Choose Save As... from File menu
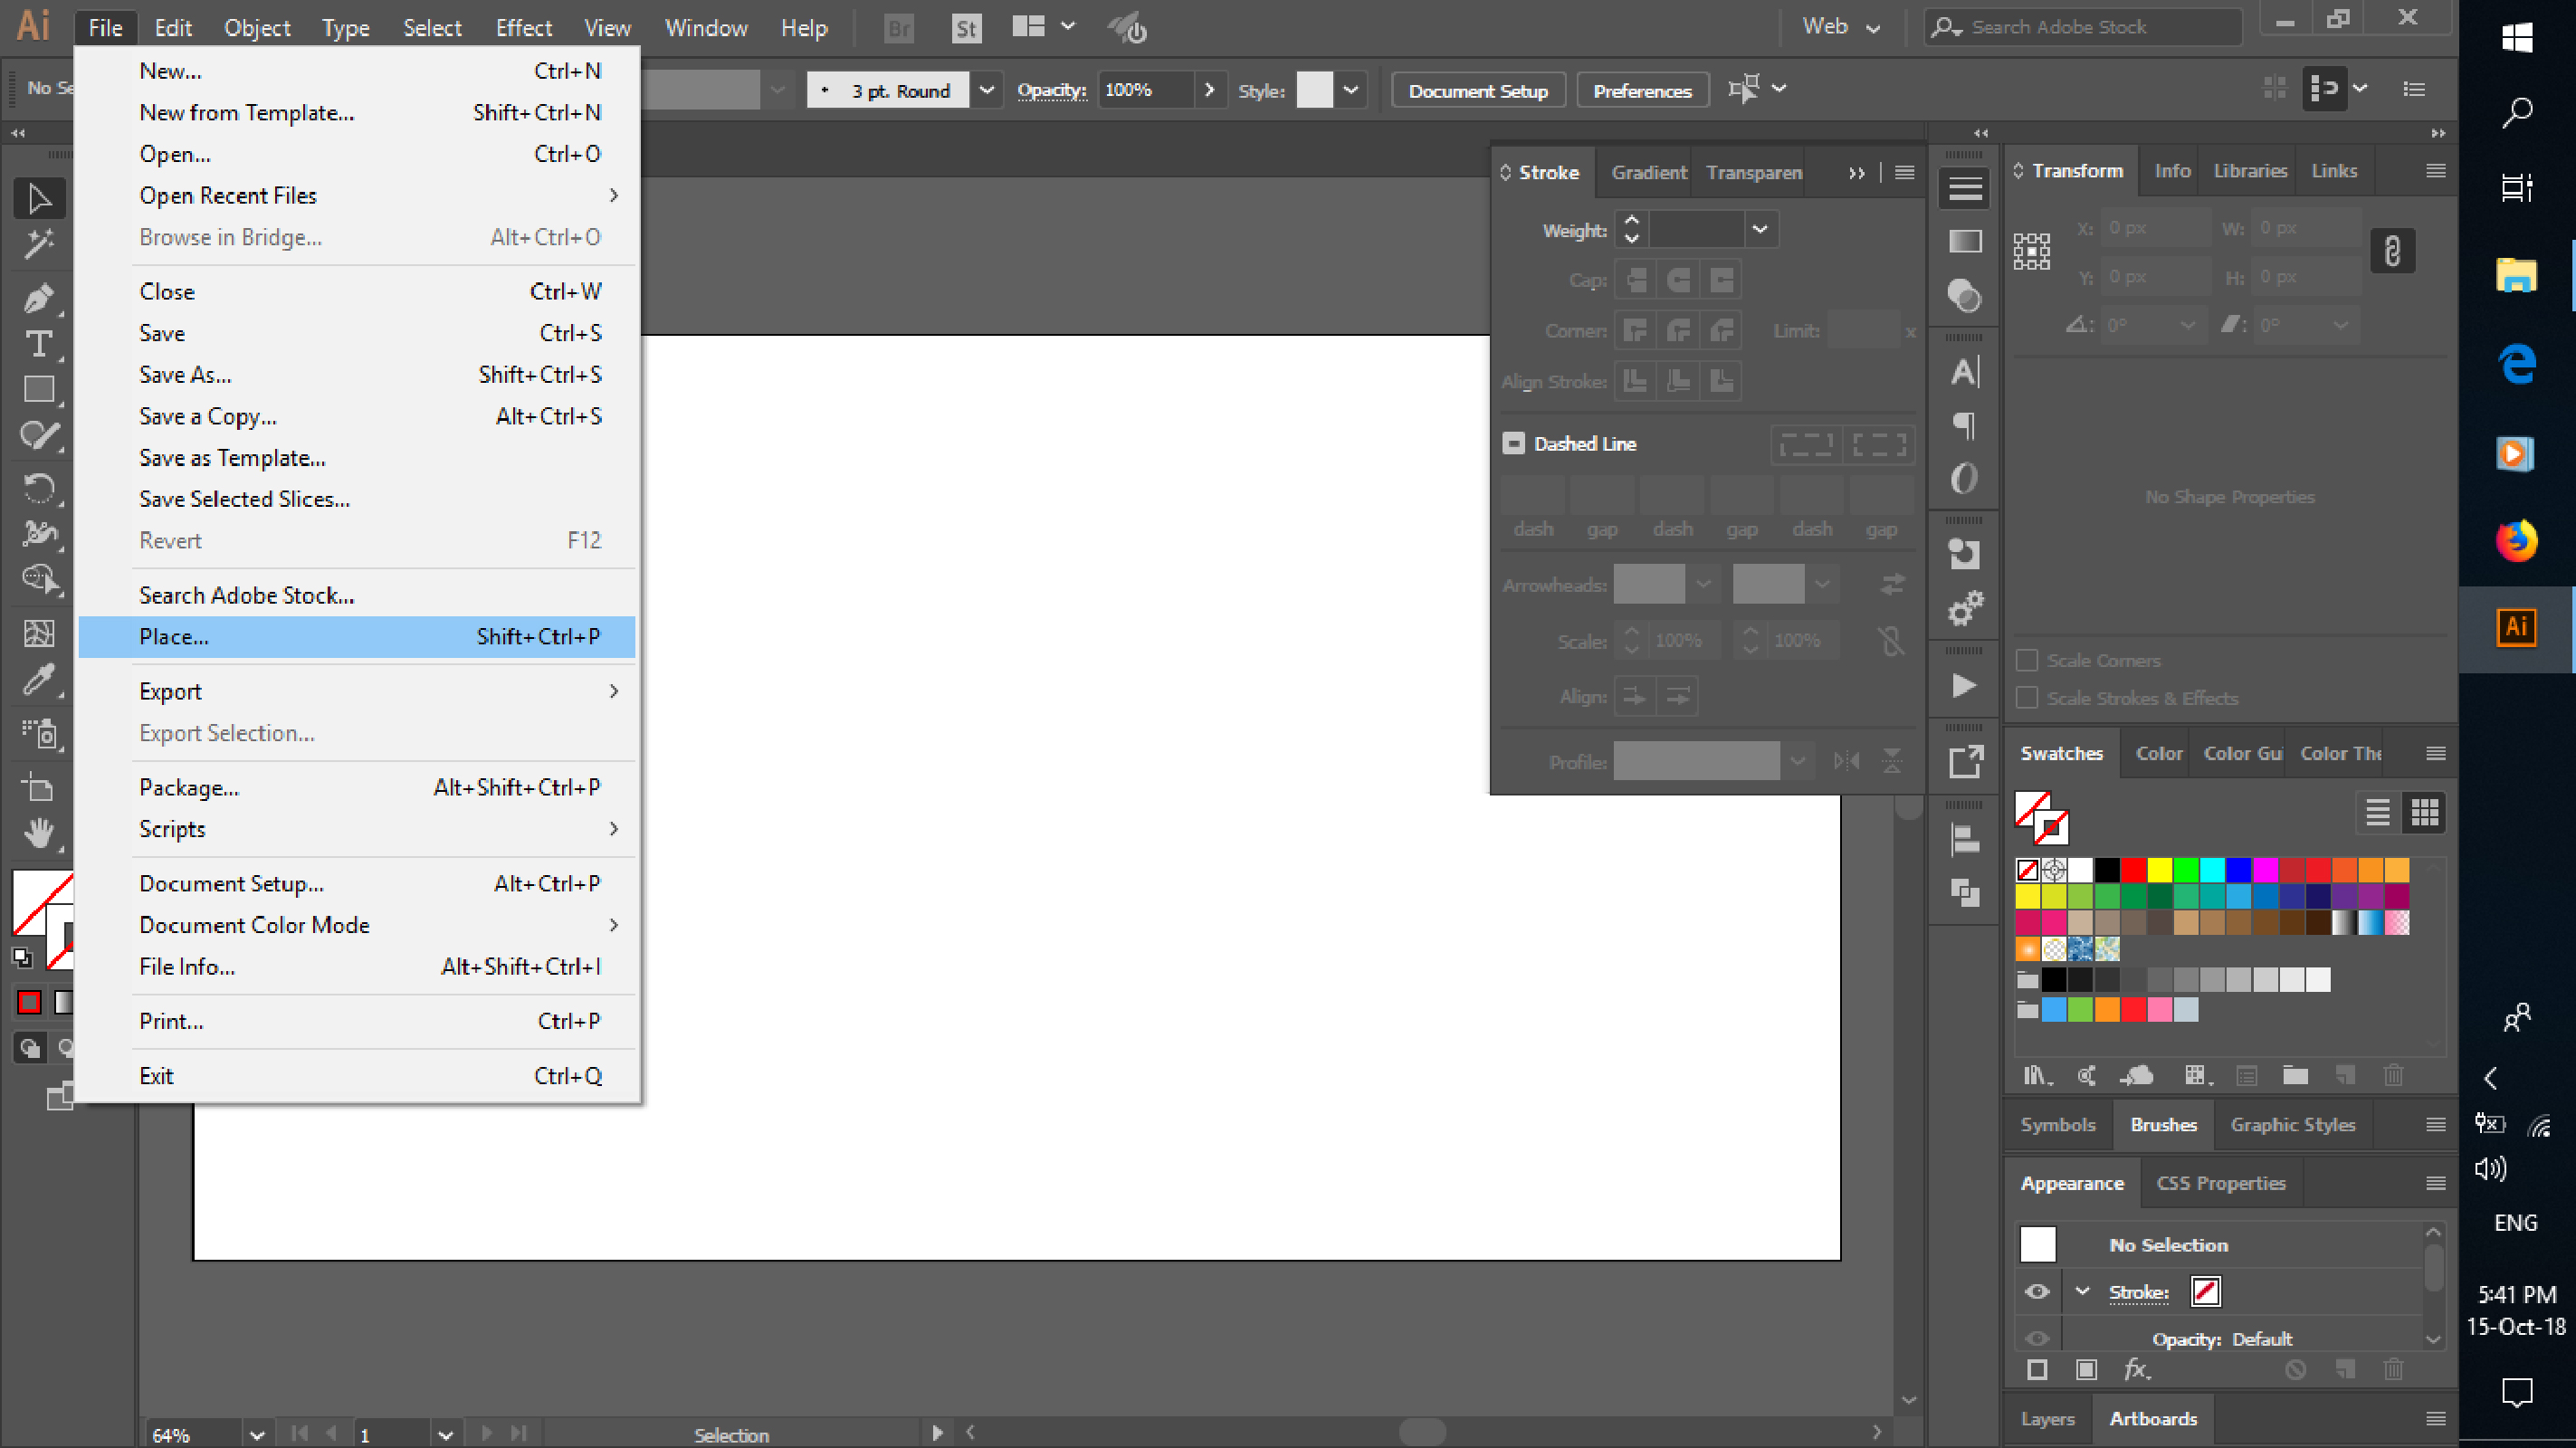This screenshot has height=1448, width=2576. [357, 375]
